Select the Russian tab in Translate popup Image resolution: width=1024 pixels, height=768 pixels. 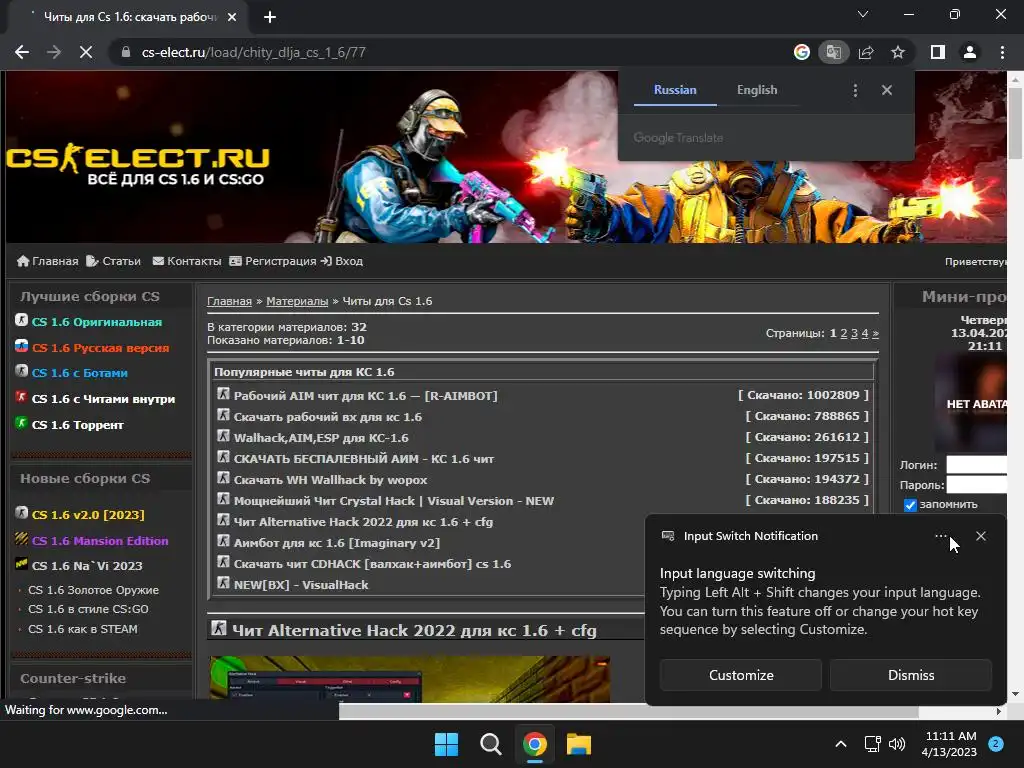[x=675, y=90]
